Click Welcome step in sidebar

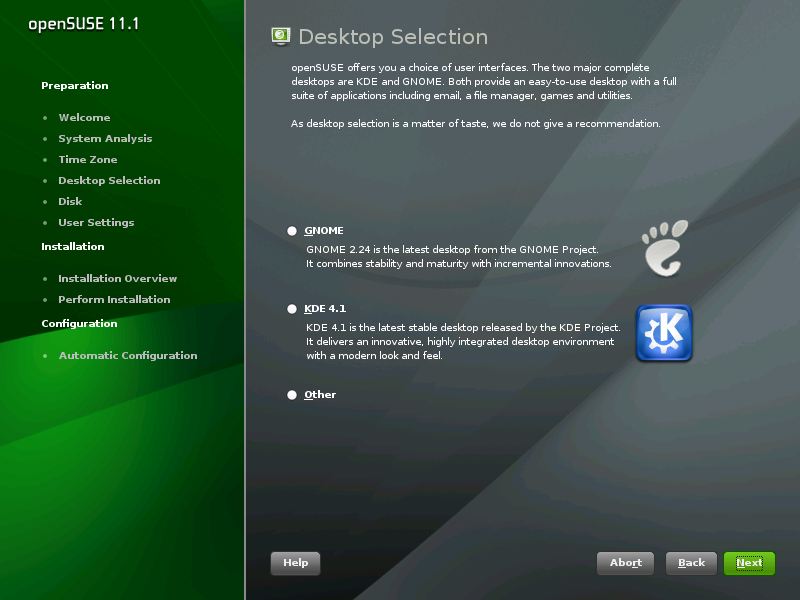tap(84, 118)
